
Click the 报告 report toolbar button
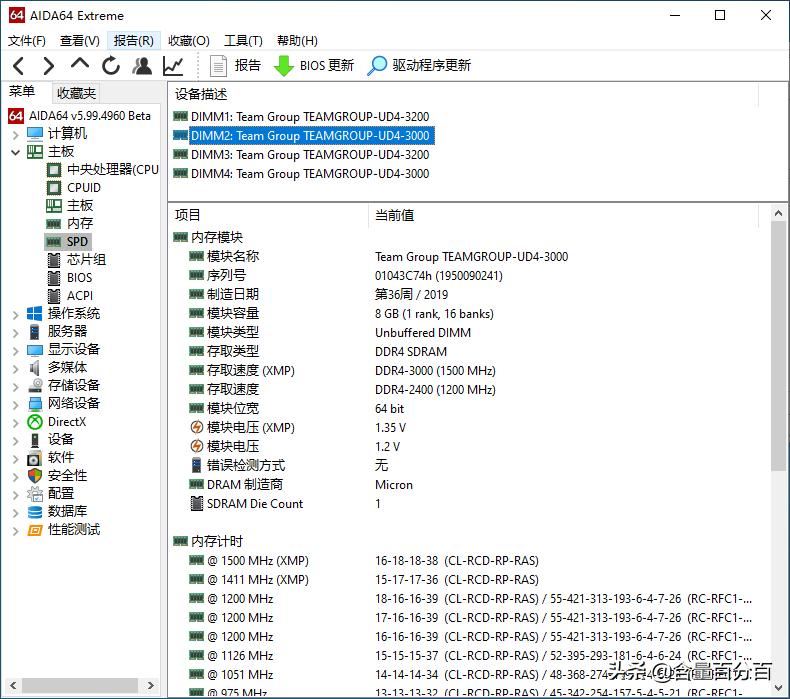click(235, 66)
